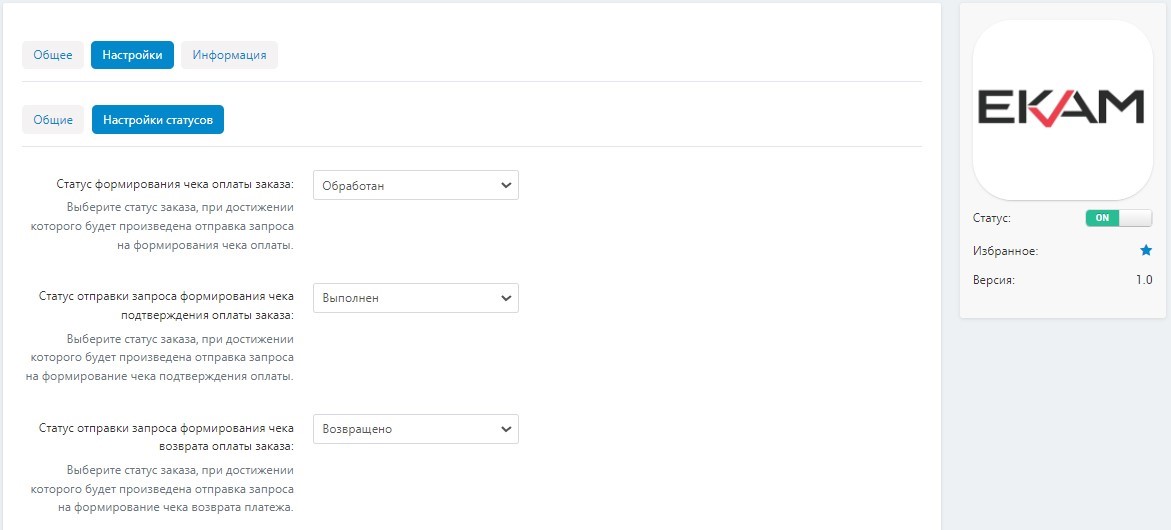This screenshot has height=530, width=1171.
Task: Click the Версия 1.0 value
Action: (x=1143, y=281)
